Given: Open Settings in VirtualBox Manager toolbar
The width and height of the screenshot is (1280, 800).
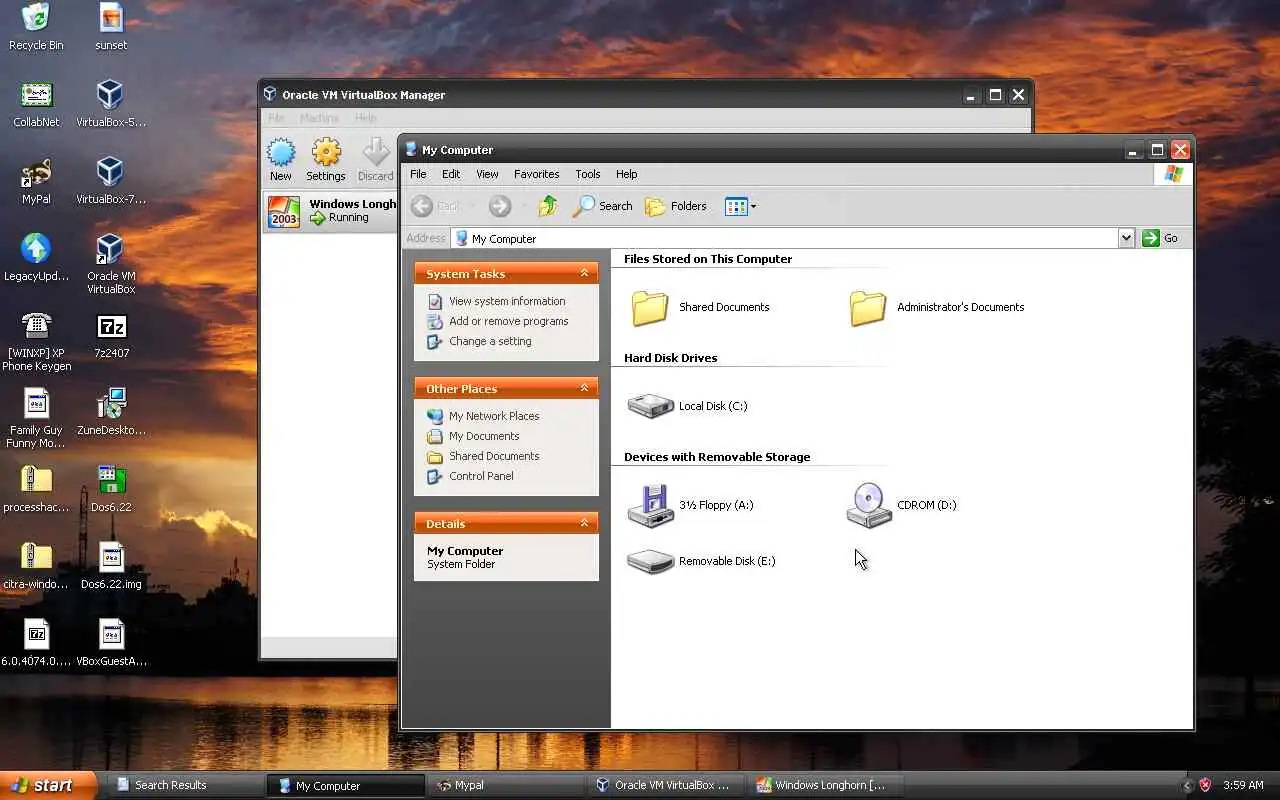Looking at the screenshot, I should point(326,160).
